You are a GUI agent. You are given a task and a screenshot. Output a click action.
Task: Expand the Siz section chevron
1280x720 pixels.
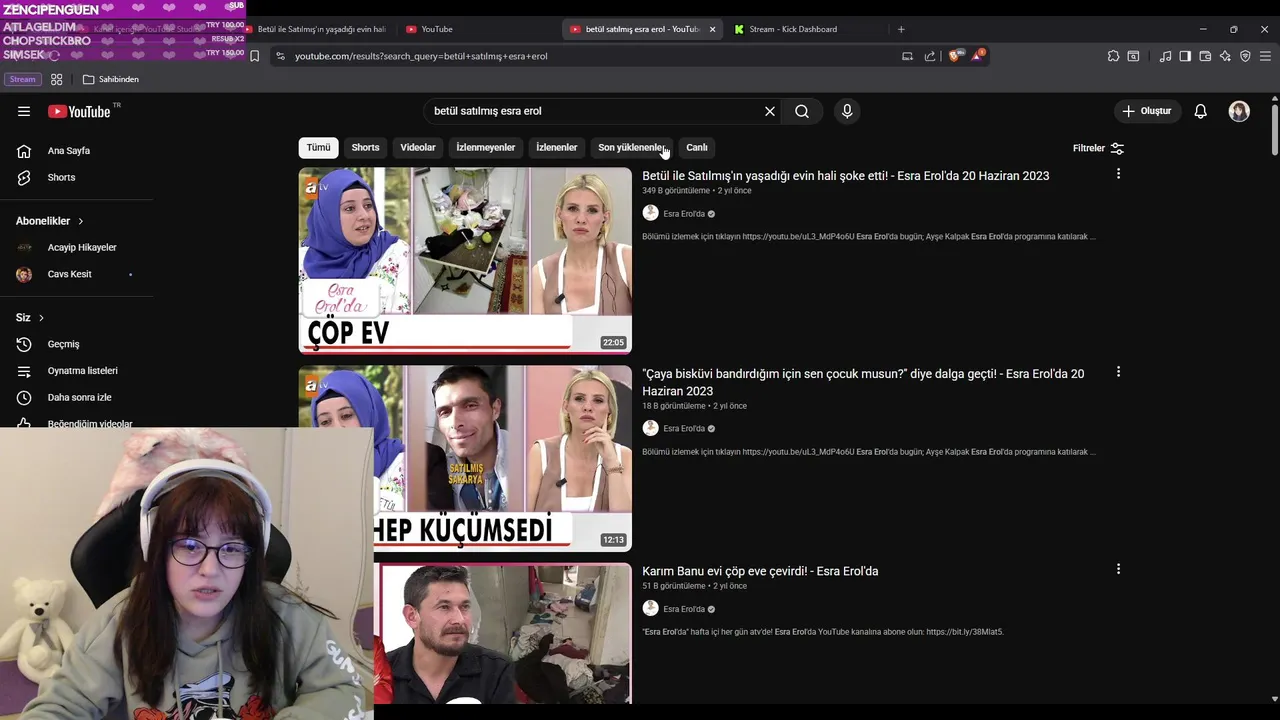coord(41,318)
